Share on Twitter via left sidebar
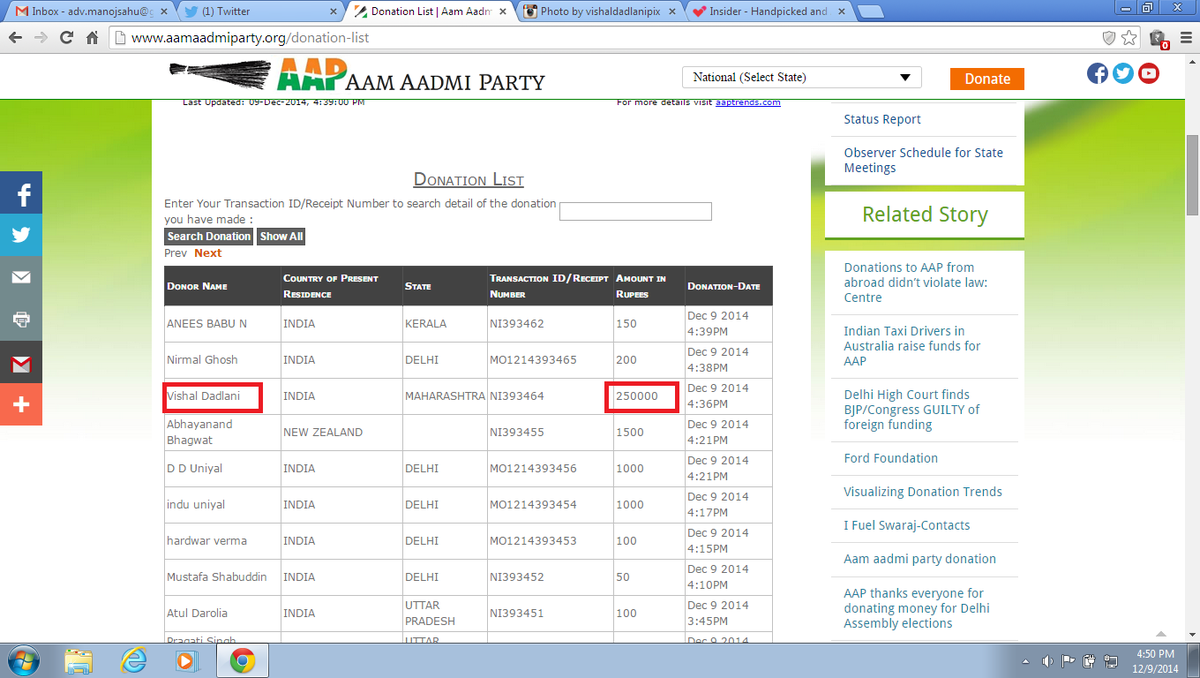Screen dimensions: 1200x678 [x=21, y=235]
